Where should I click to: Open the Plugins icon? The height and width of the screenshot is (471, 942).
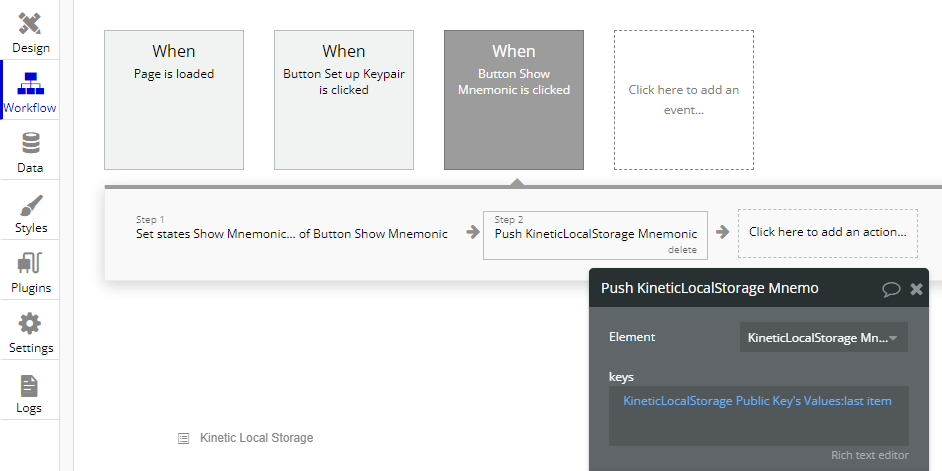30,265
